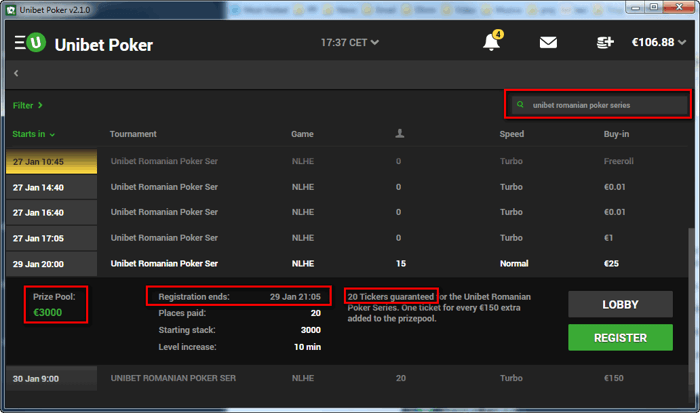Click the Unibet Poker title text

(104, 45)
